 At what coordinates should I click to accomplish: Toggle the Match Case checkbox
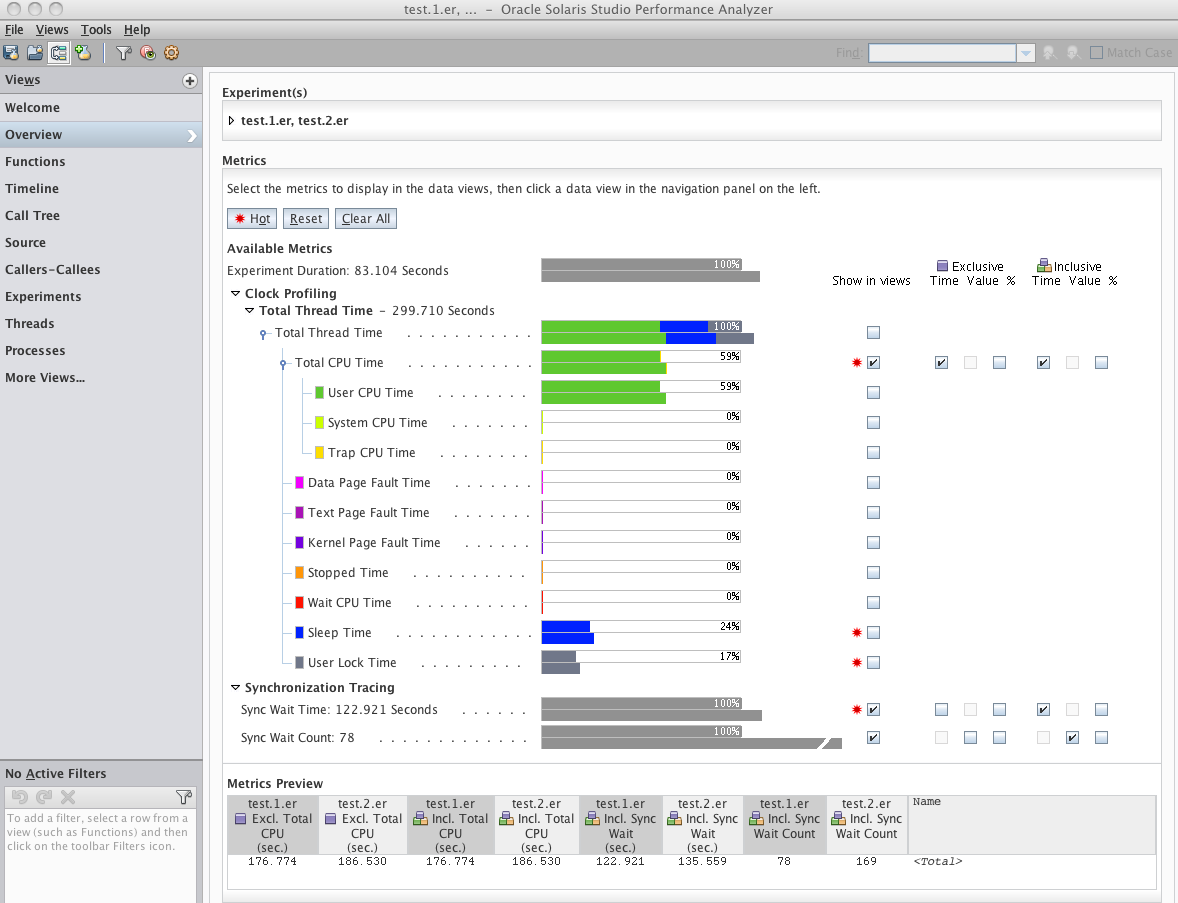pyautogui.click(x=1097, y=53)
